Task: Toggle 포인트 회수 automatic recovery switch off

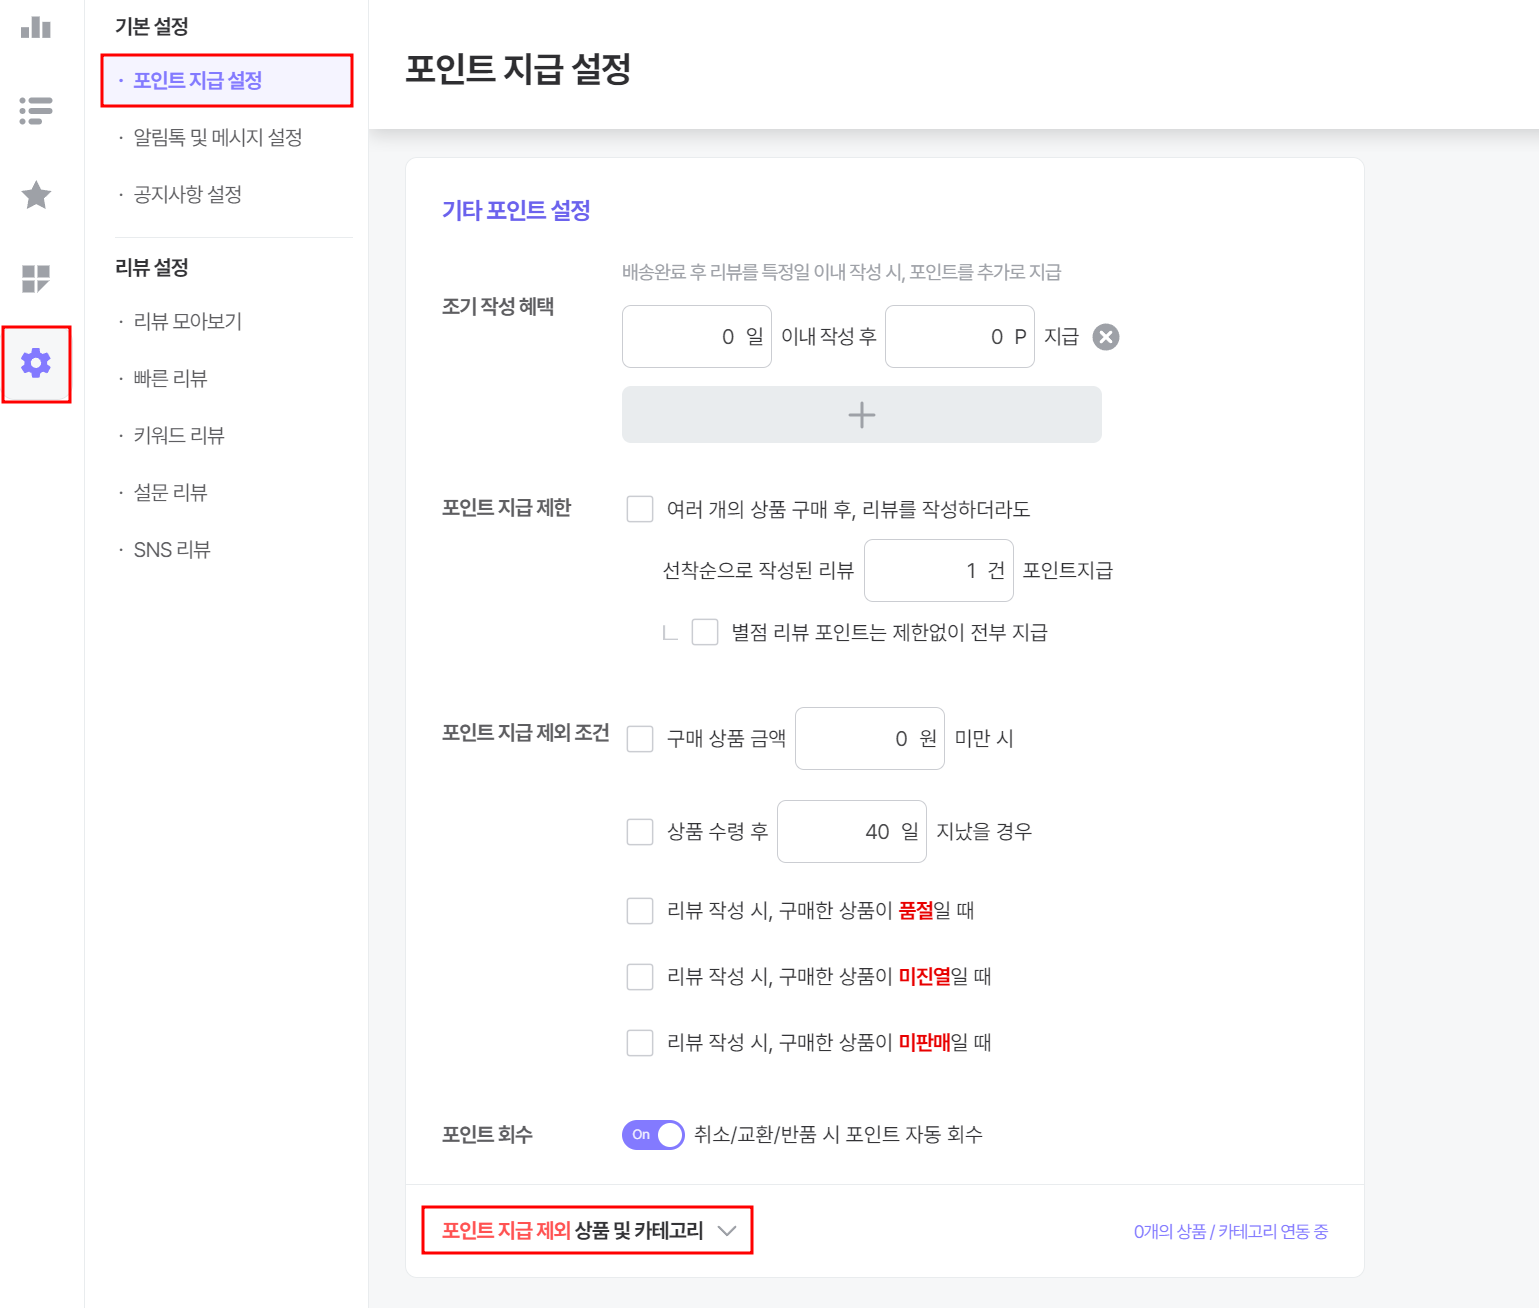Action: 653,1135
